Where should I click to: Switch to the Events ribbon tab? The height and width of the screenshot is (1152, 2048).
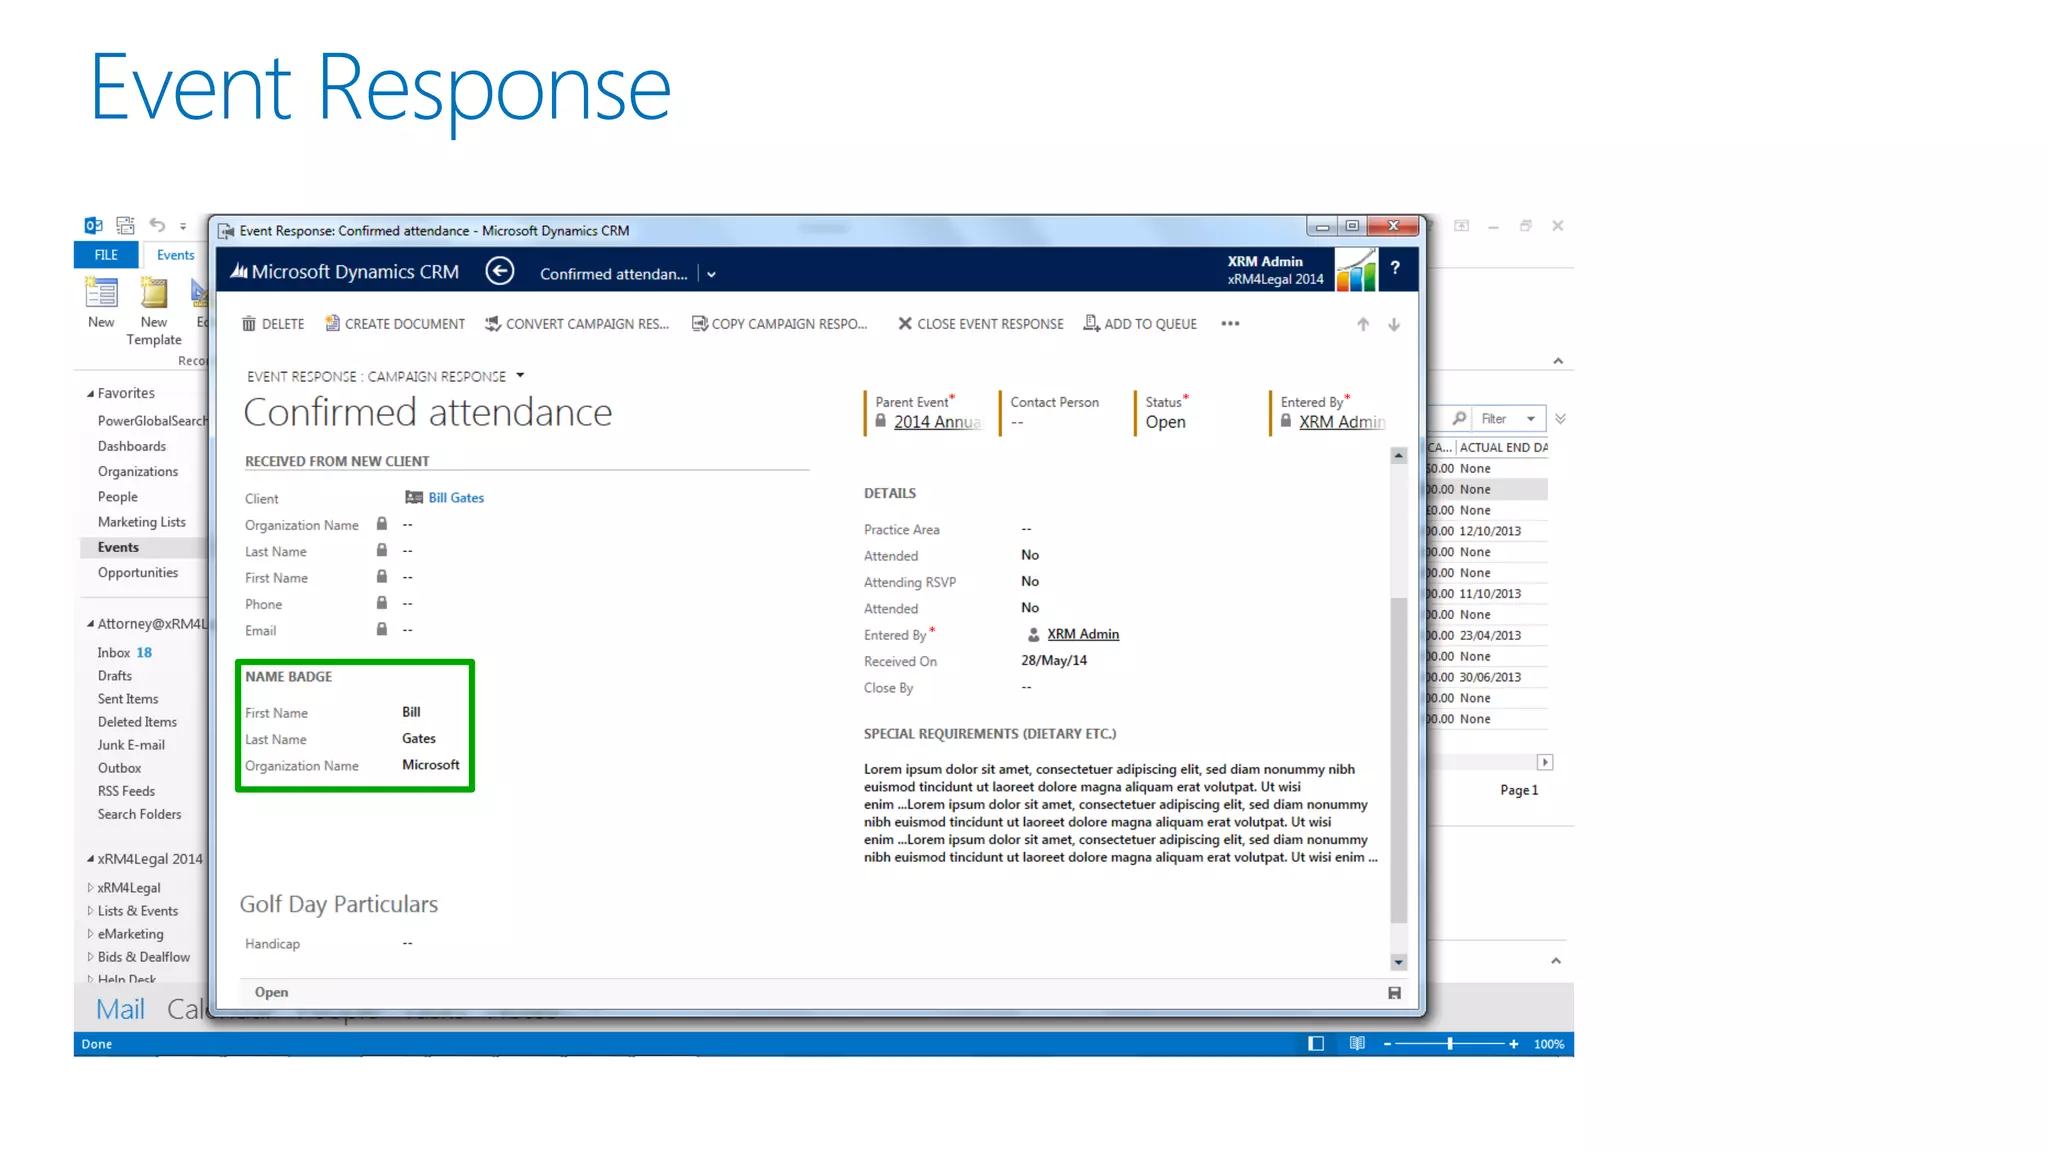(175, 255)
